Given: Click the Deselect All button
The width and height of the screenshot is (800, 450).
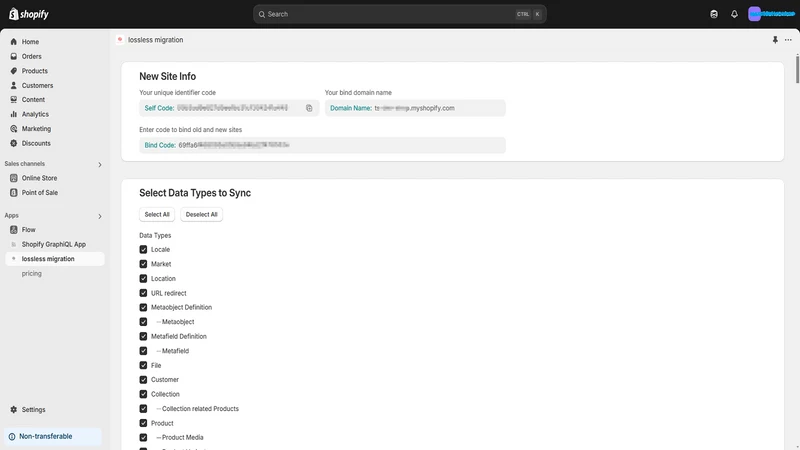Looking at the screenshot, I should tap(202, 214).
